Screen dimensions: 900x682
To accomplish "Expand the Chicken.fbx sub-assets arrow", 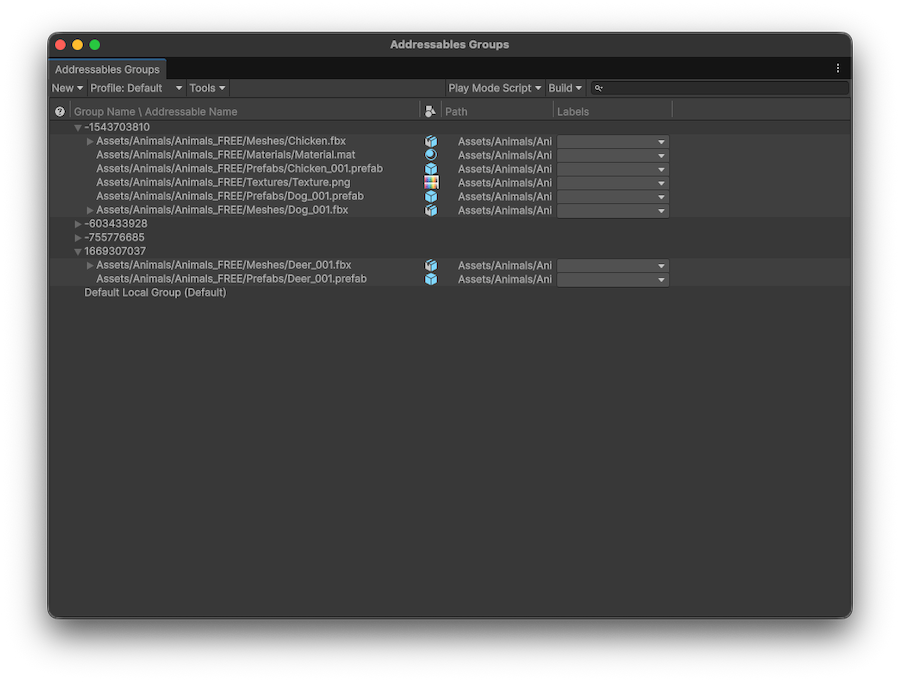I will tap(89, 141).
